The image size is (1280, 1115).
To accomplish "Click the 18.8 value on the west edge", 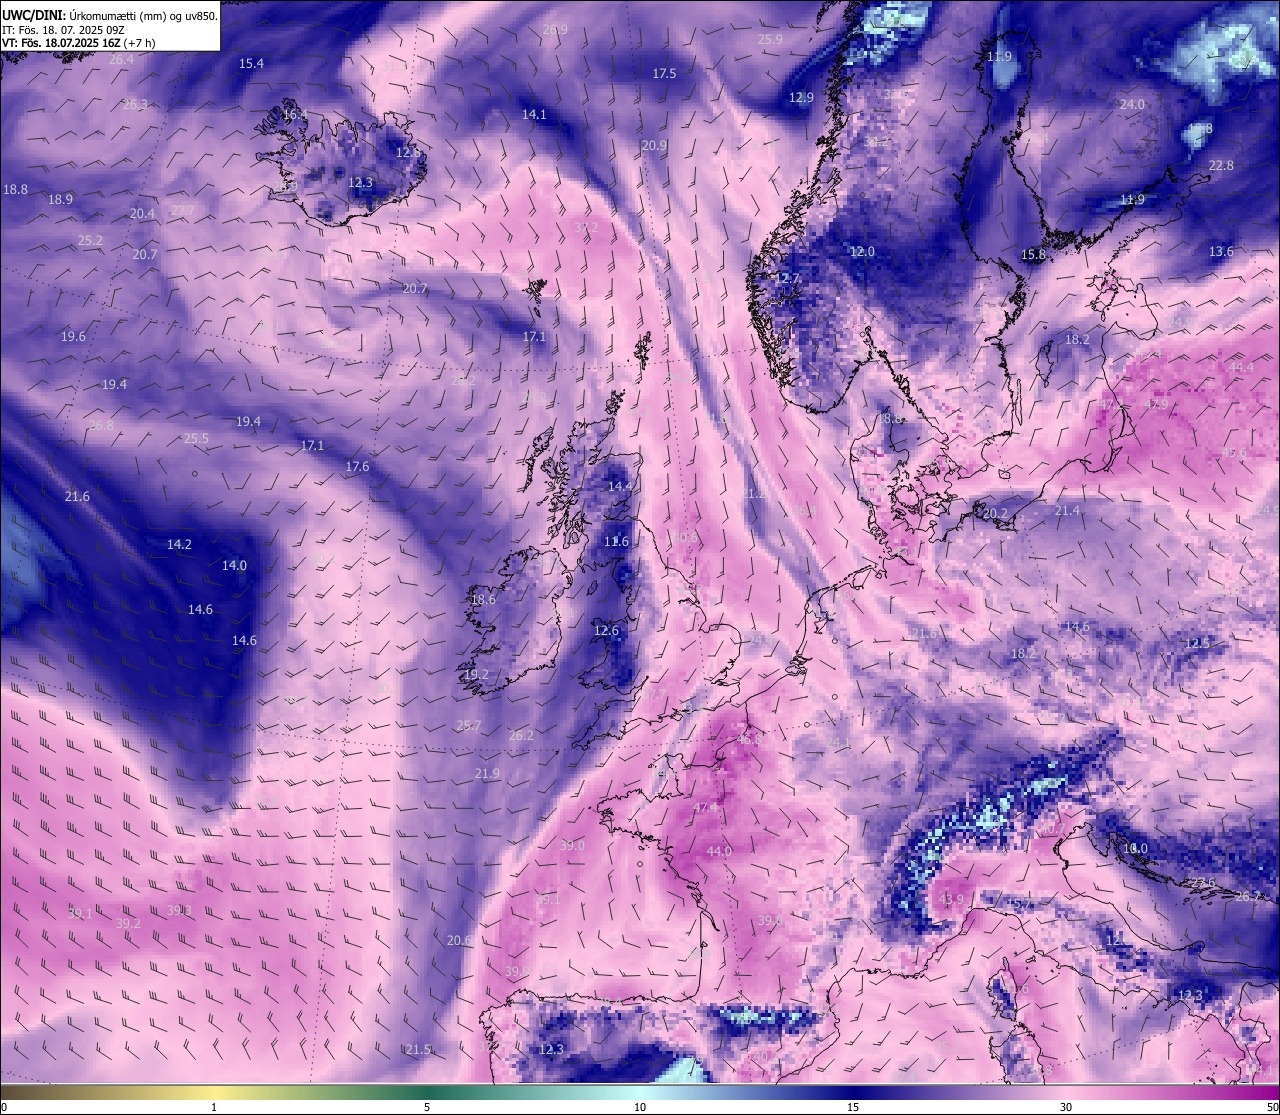I will point(16,189).
